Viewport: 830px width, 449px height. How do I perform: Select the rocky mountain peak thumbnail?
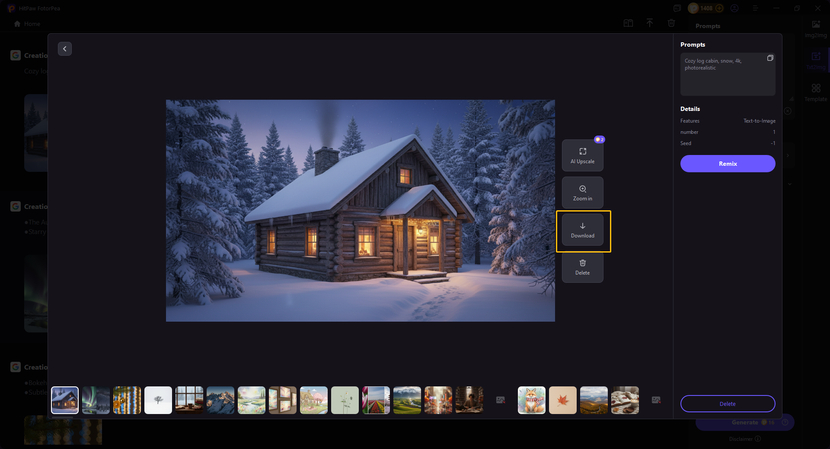click(220, 400)
